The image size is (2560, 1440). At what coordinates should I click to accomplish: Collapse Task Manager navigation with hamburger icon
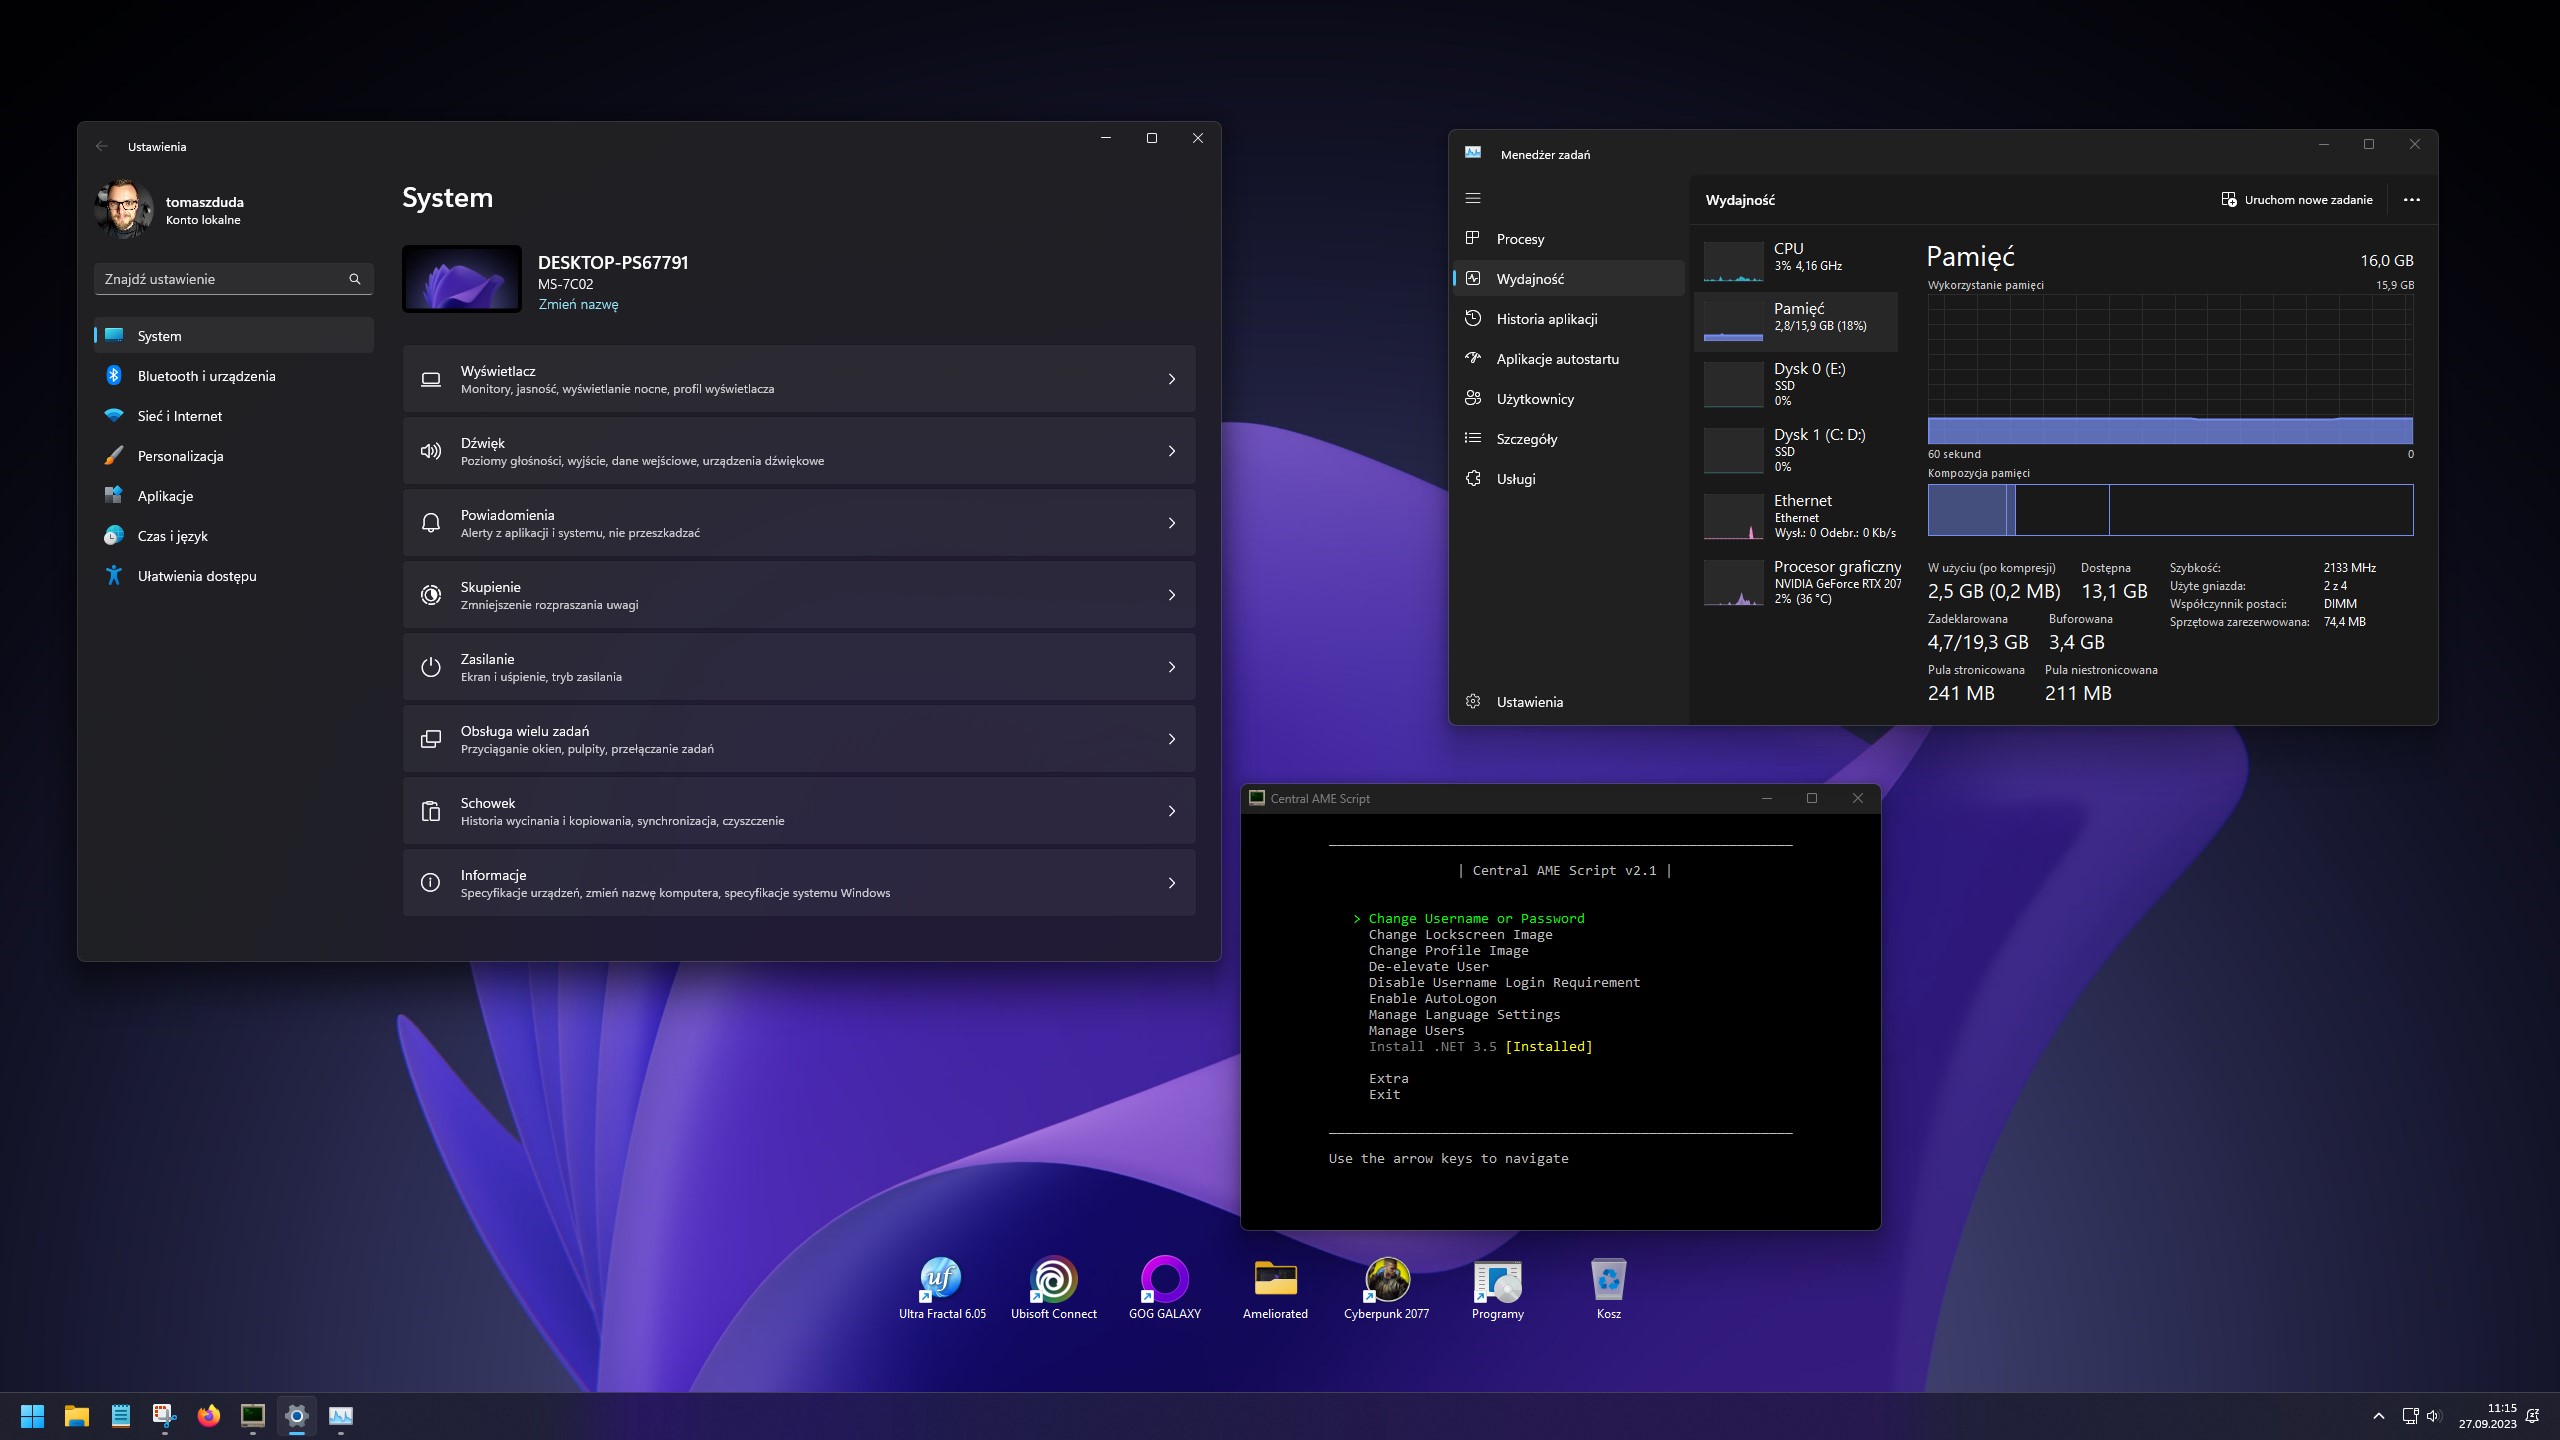coord(1472,198)
